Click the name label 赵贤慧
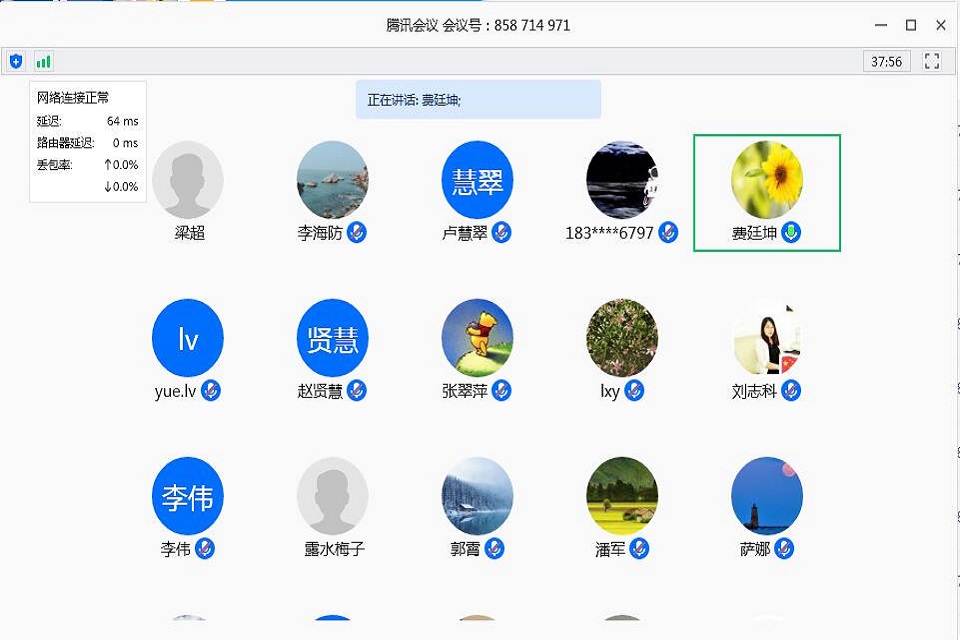Viewport: 960px width, 640px height. (x=320, y=391)
